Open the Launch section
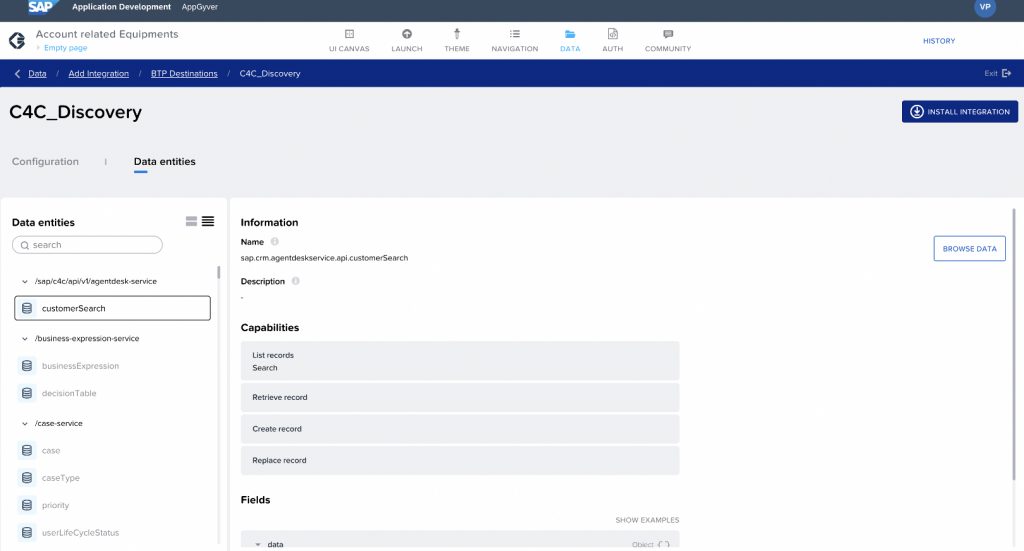The image size is (1024, 551). pos(407,40)
